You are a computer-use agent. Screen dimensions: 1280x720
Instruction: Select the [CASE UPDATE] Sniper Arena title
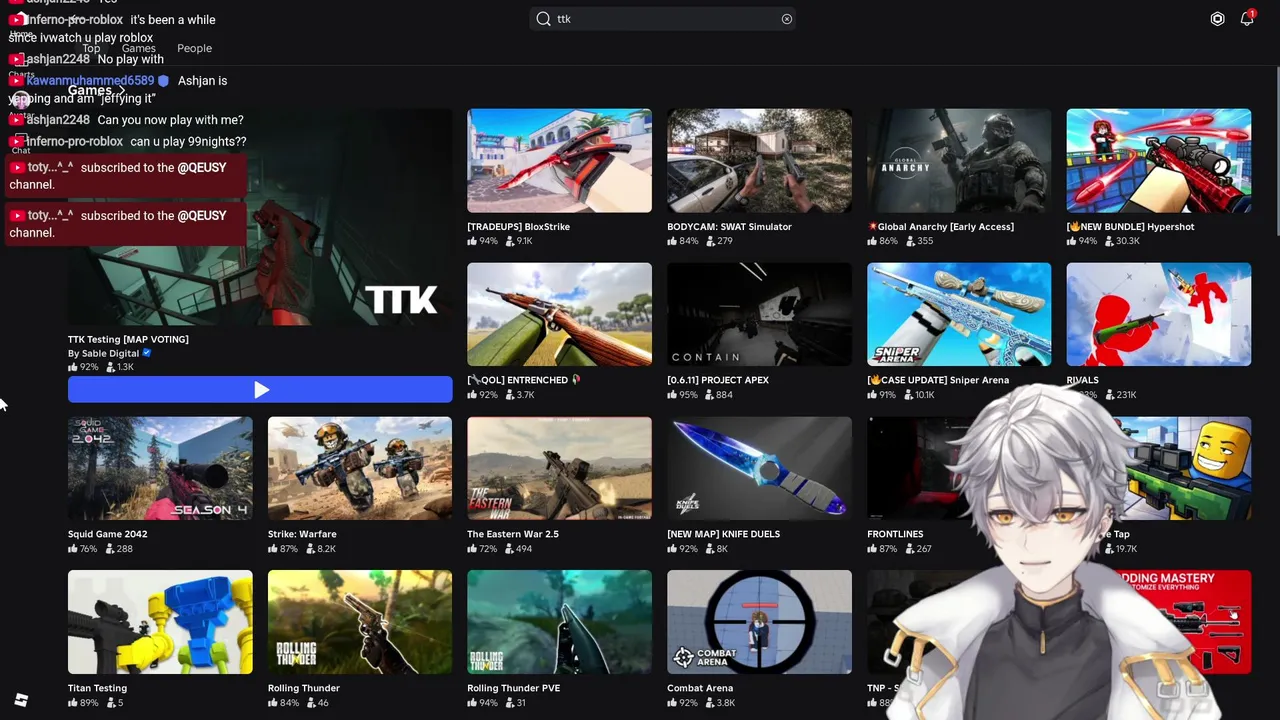coord(938,380)
